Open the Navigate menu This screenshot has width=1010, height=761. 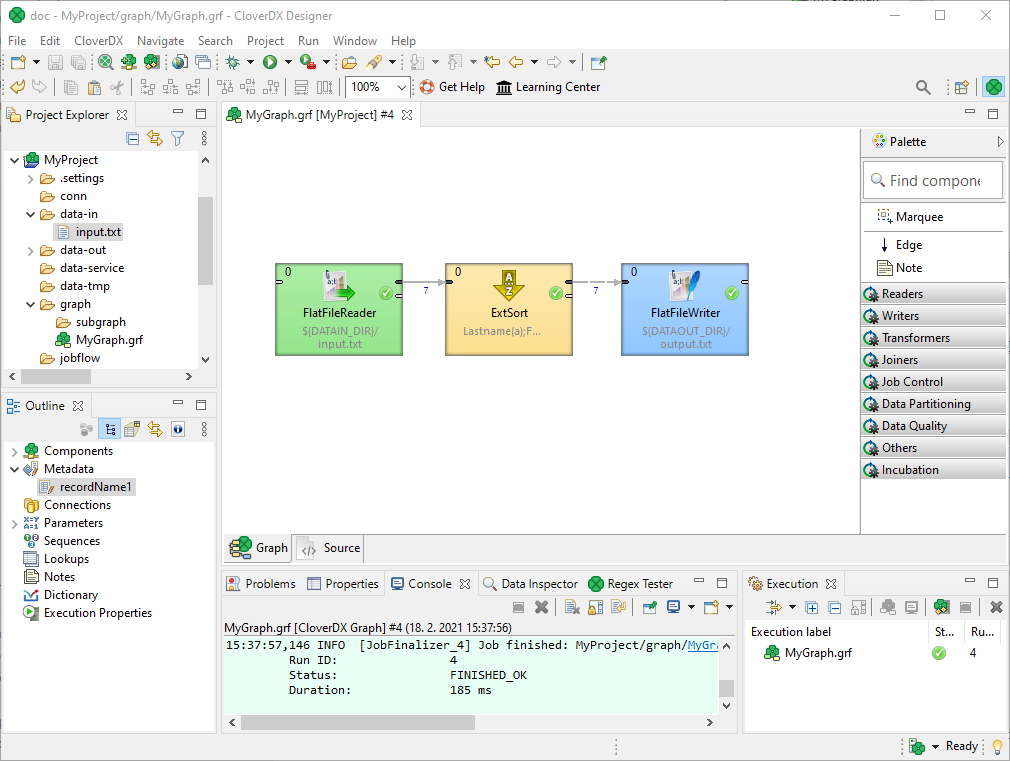[x=160, y=41]
